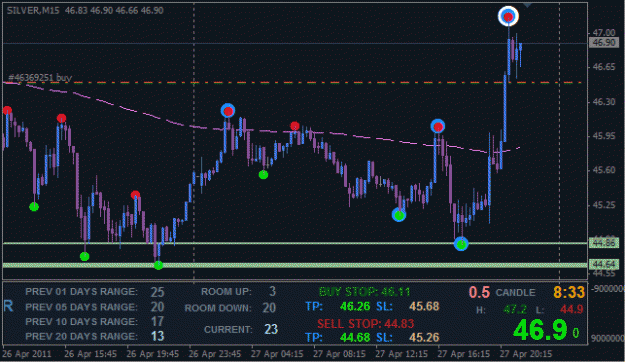Click the #46369251 buy order label
Viewport: 625px width, 362px height.
click(40, 77)
